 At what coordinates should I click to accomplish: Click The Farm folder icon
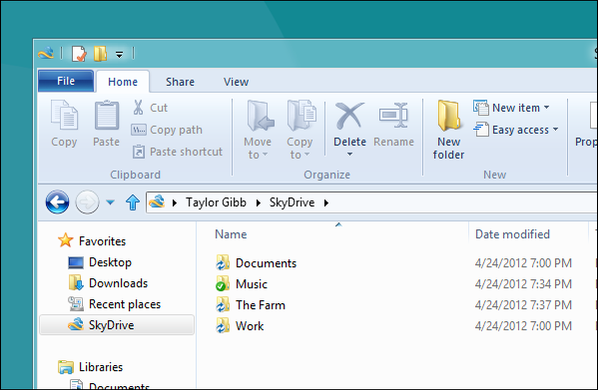[x=223, y=305]
